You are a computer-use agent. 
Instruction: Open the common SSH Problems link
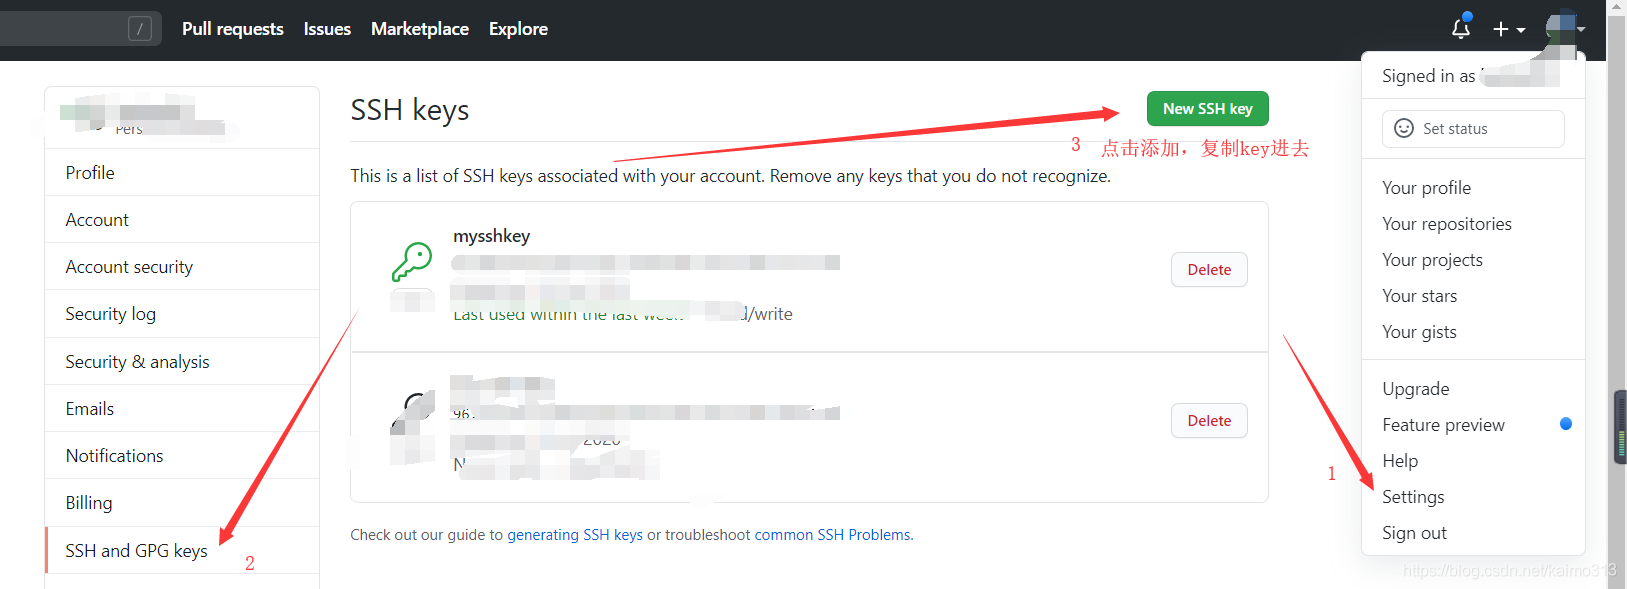point(832,535)
